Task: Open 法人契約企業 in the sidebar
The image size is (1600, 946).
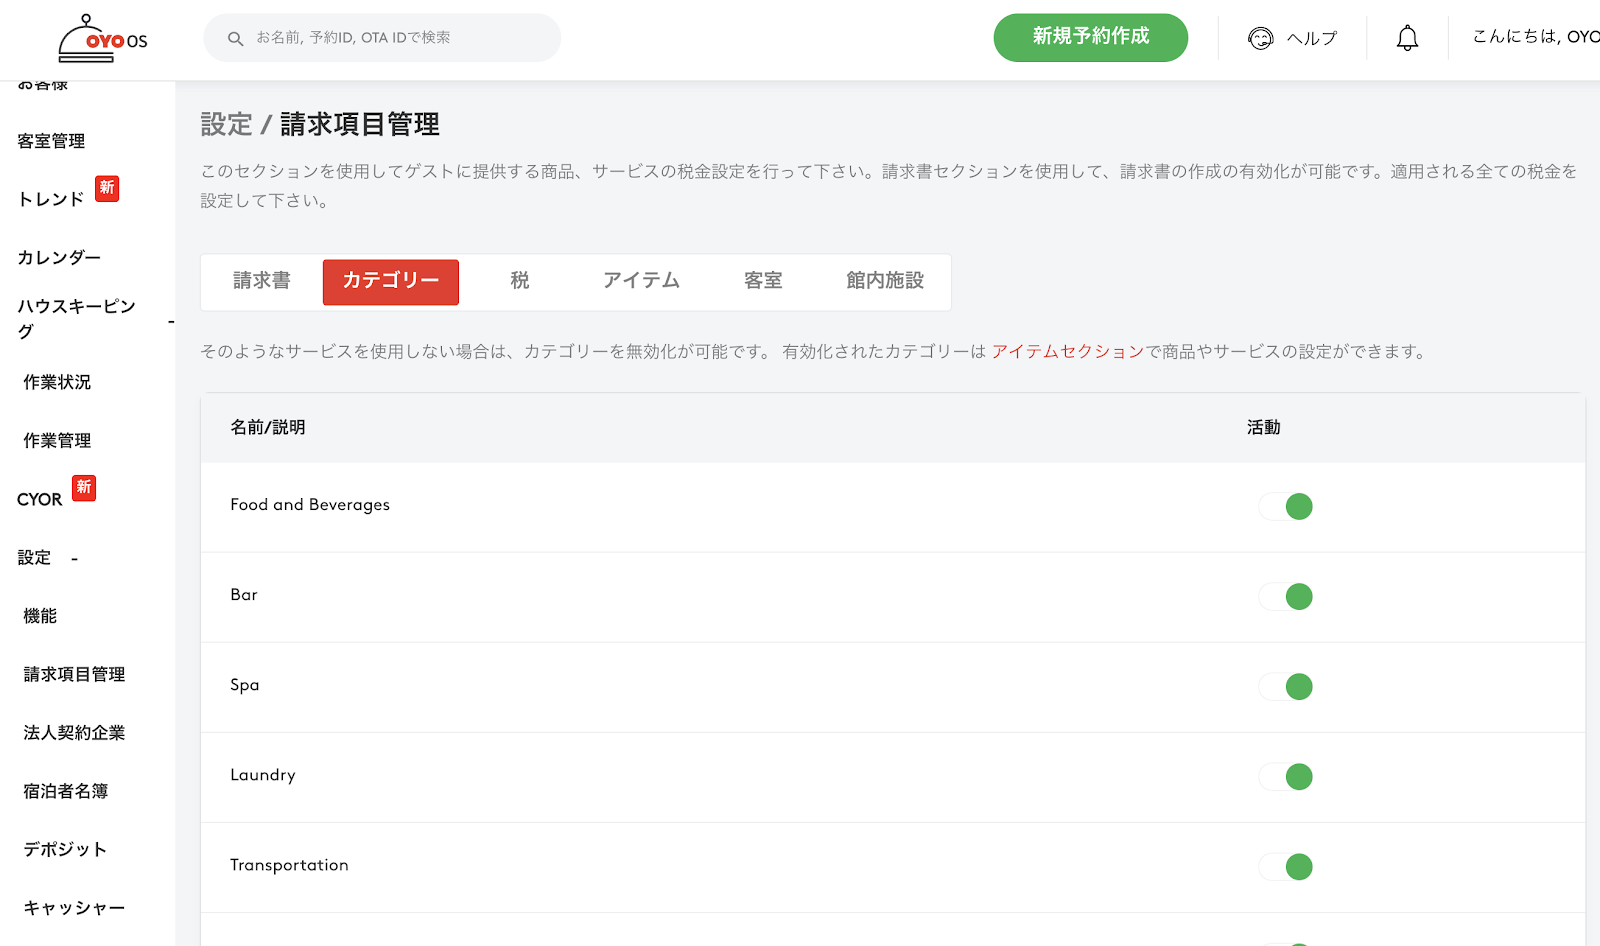Action: 74,732
